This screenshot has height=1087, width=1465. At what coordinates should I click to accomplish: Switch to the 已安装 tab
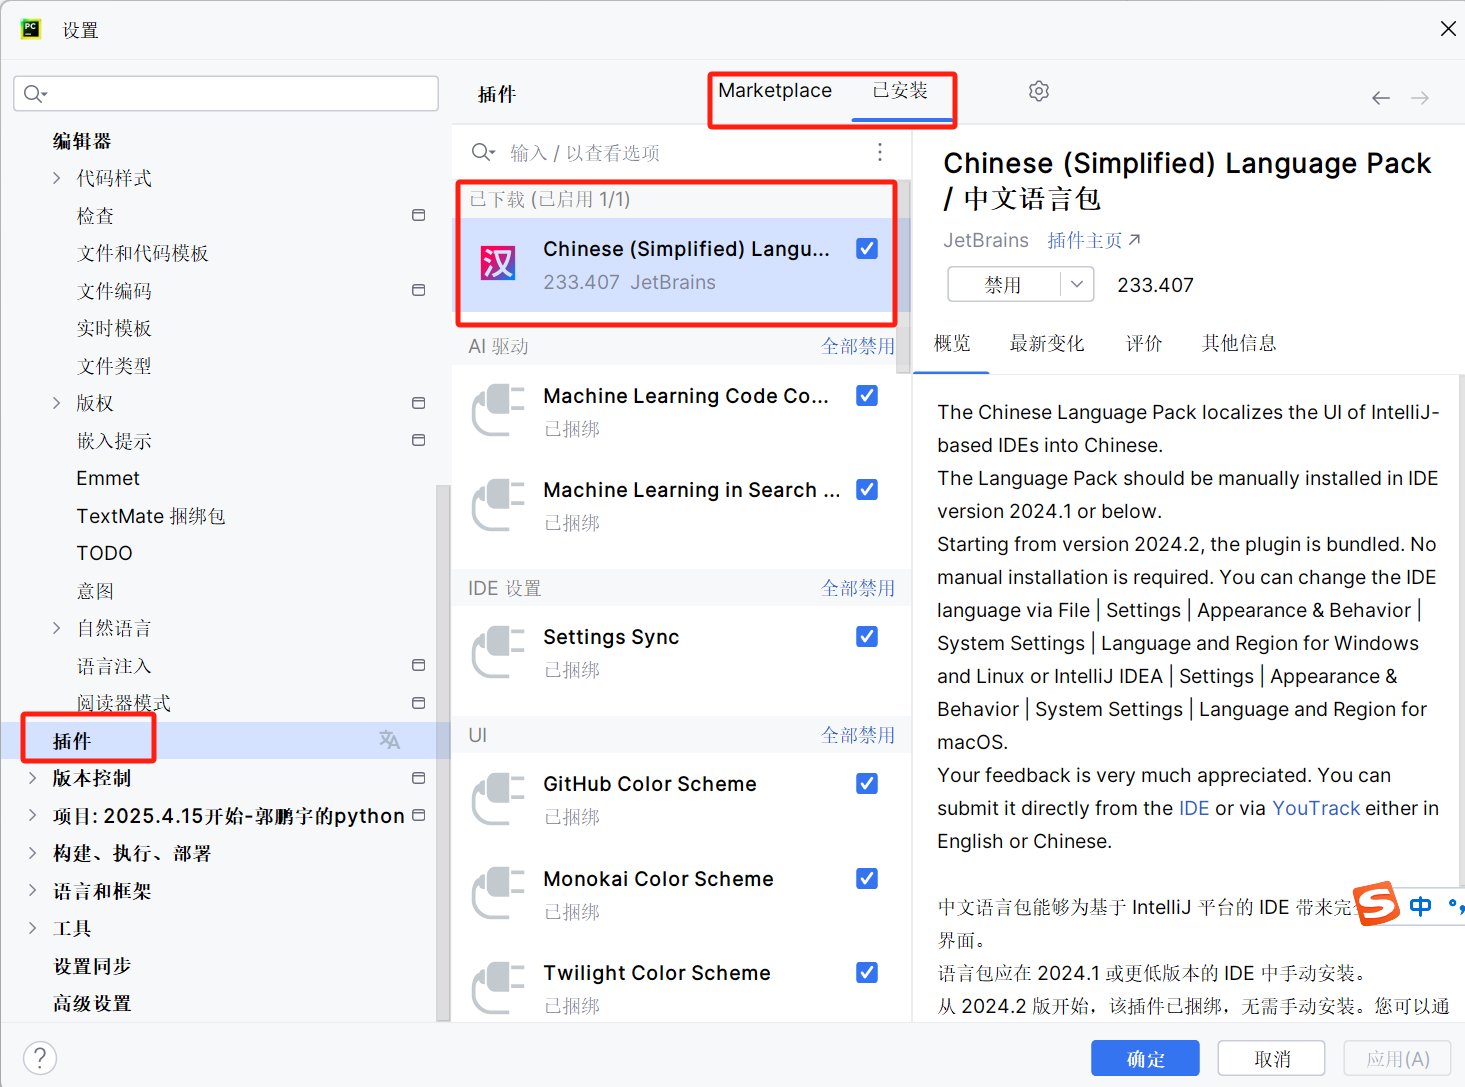(900, 91)
